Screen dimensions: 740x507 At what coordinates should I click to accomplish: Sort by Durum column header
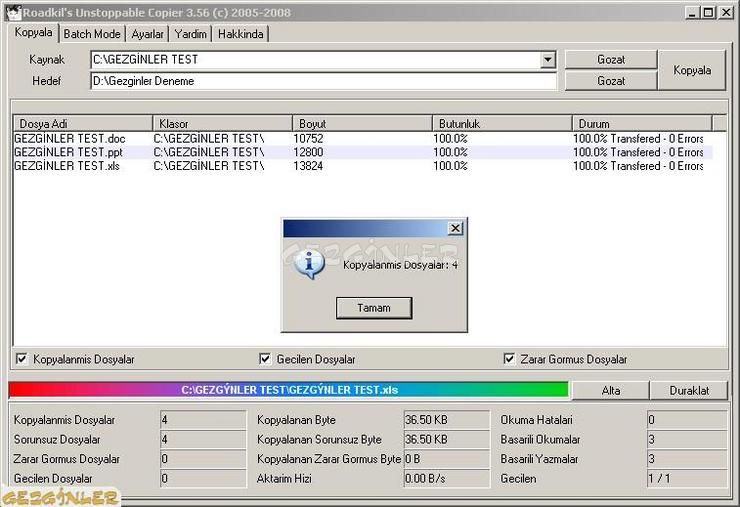[x=642, y=124]
